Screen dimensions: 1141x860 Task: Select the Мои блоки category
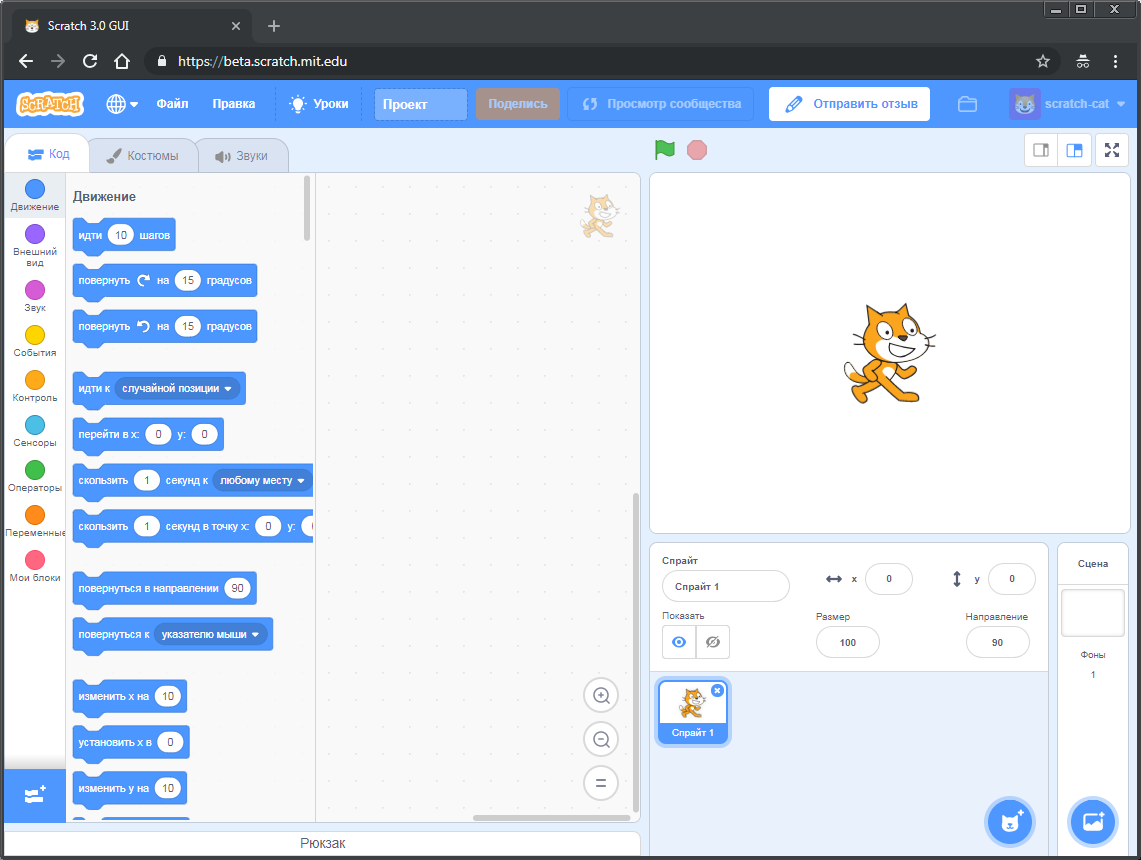coord(35,567)
